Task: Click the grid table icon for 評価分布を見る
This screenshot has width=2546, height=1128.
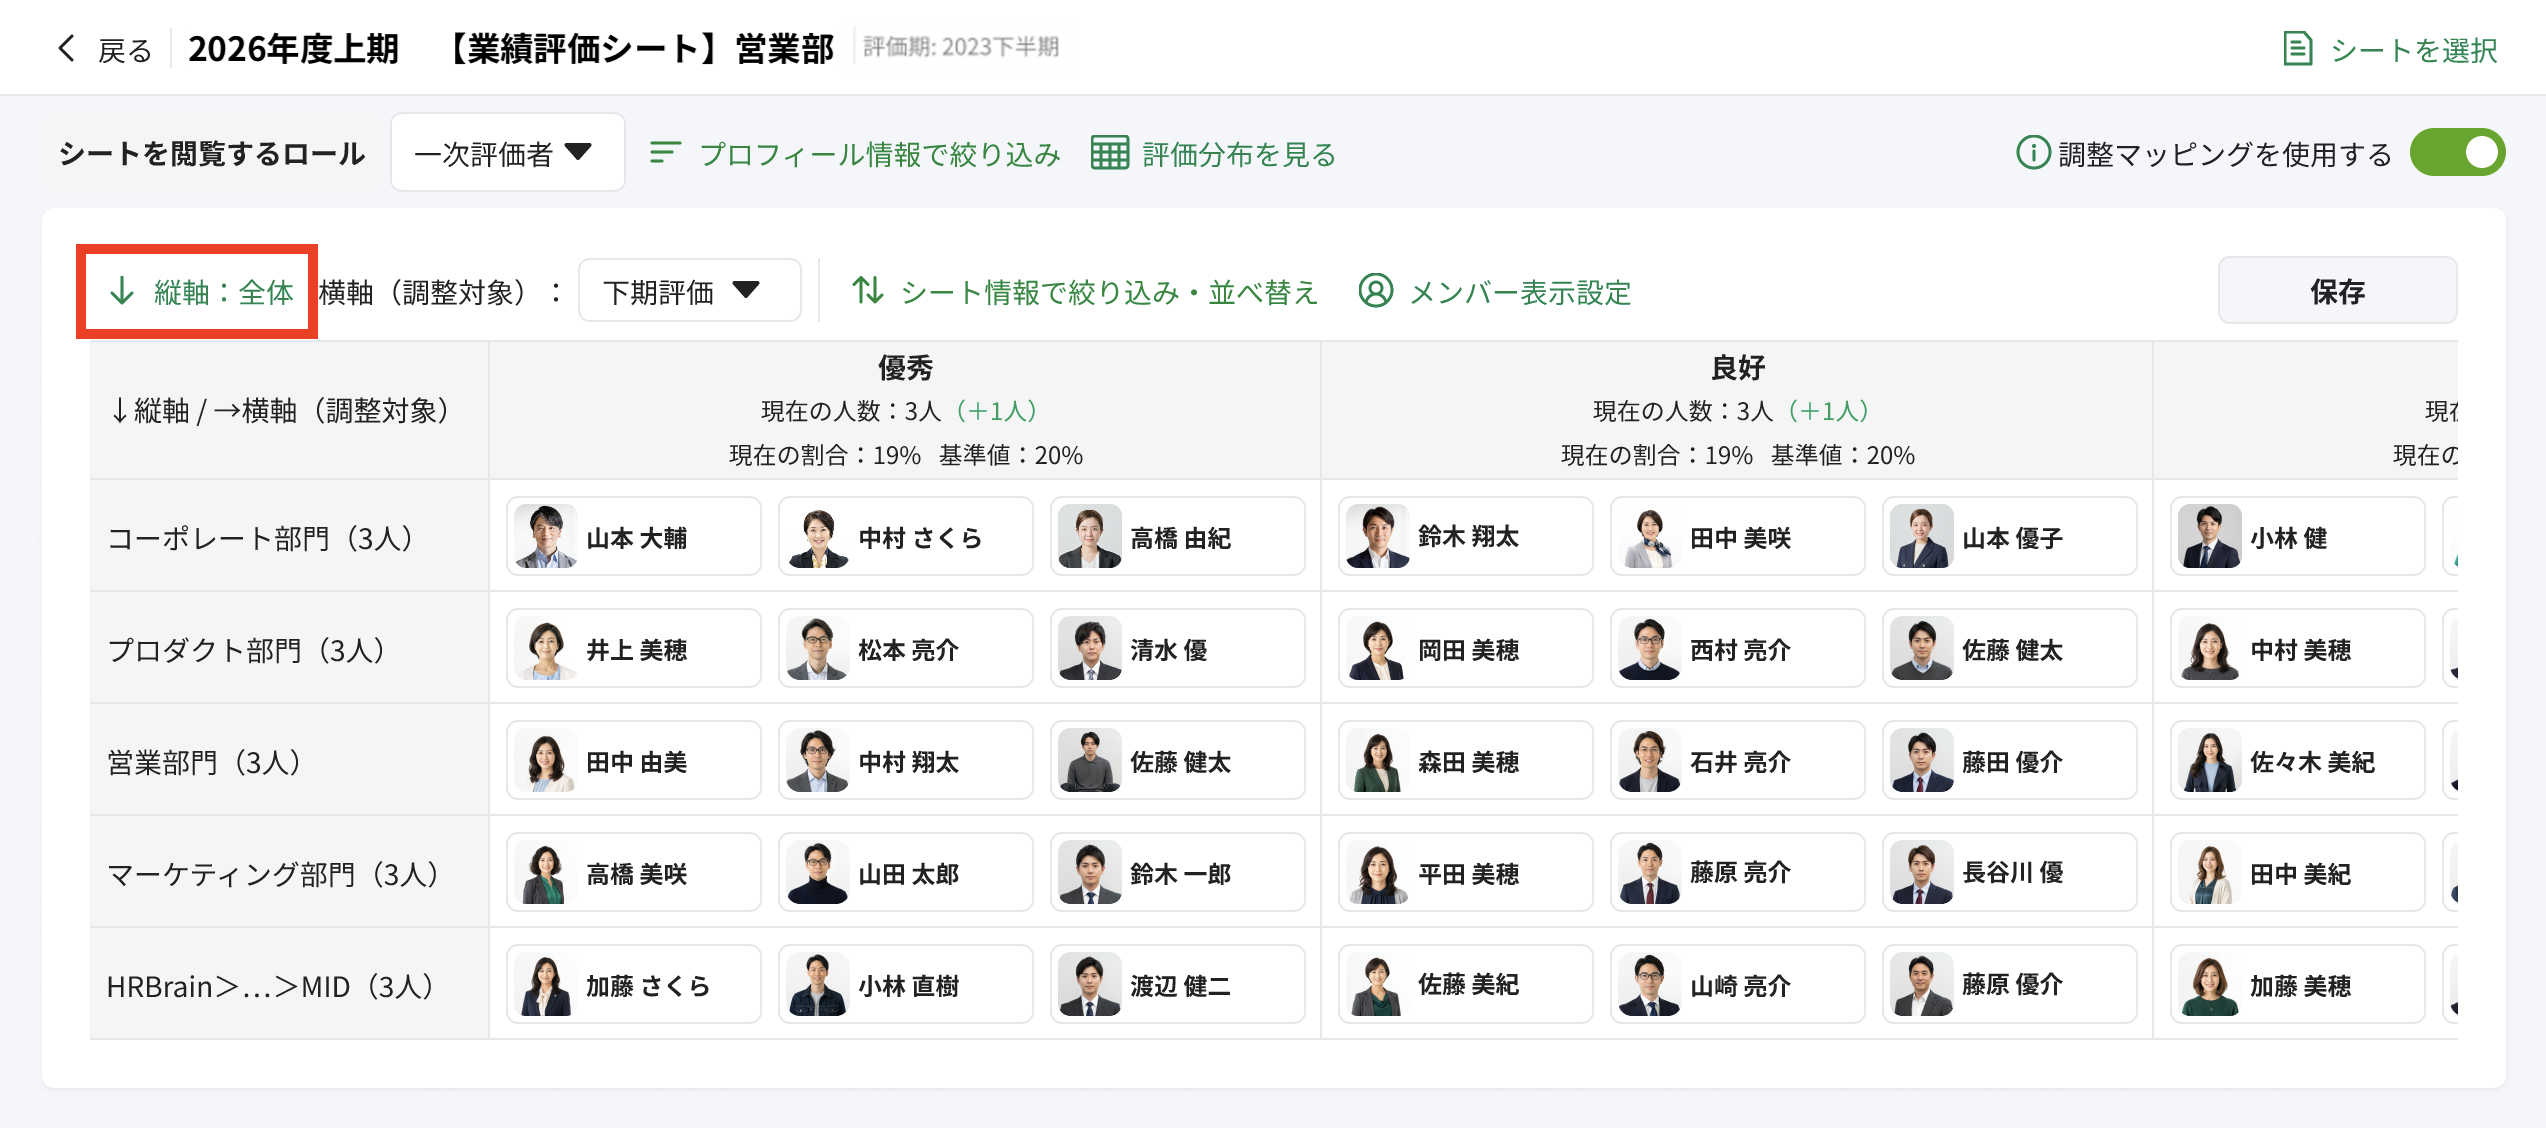Action: (x=1109, y=153)
